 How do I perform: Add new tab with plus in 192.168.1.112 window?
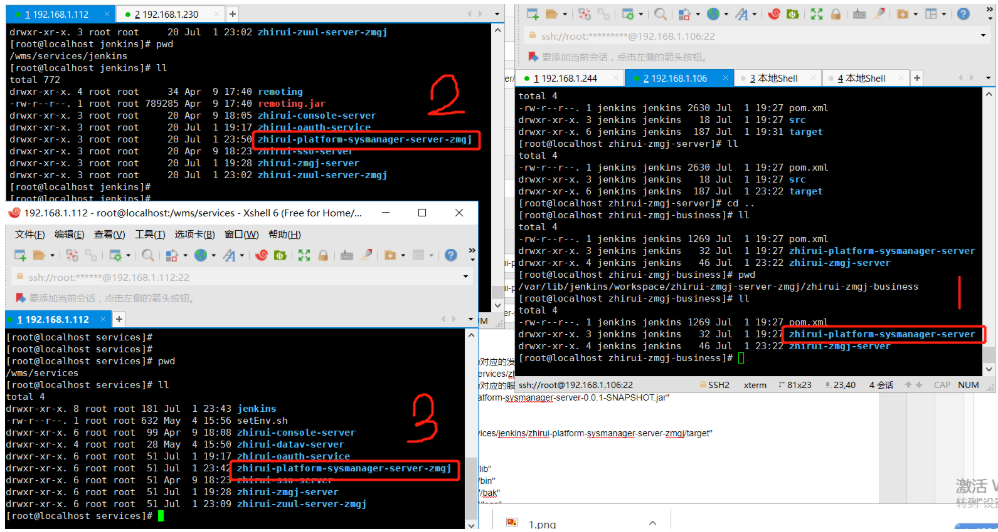pos(119,319)
